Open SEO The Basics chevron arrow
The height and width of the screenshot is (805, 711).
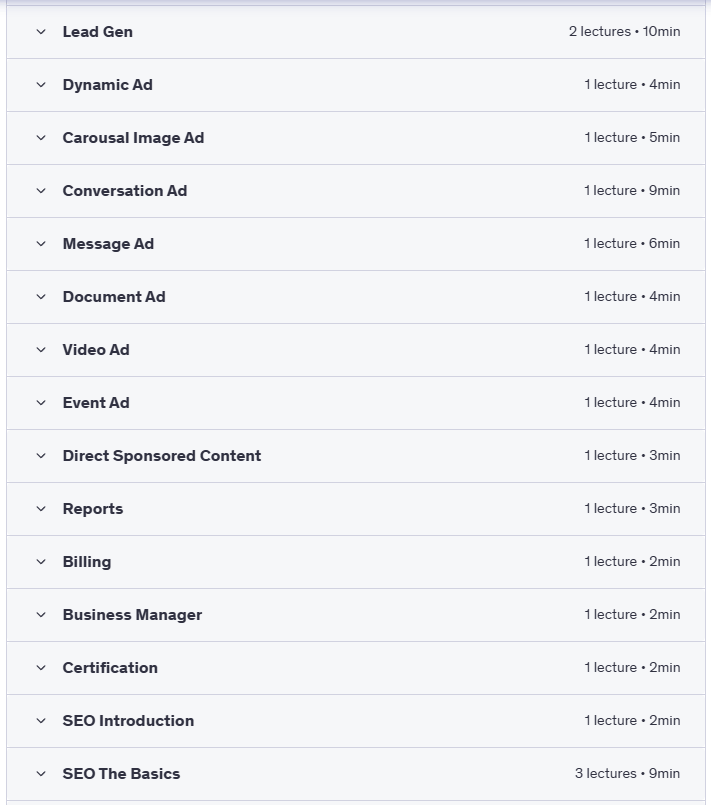click(41, 774)
